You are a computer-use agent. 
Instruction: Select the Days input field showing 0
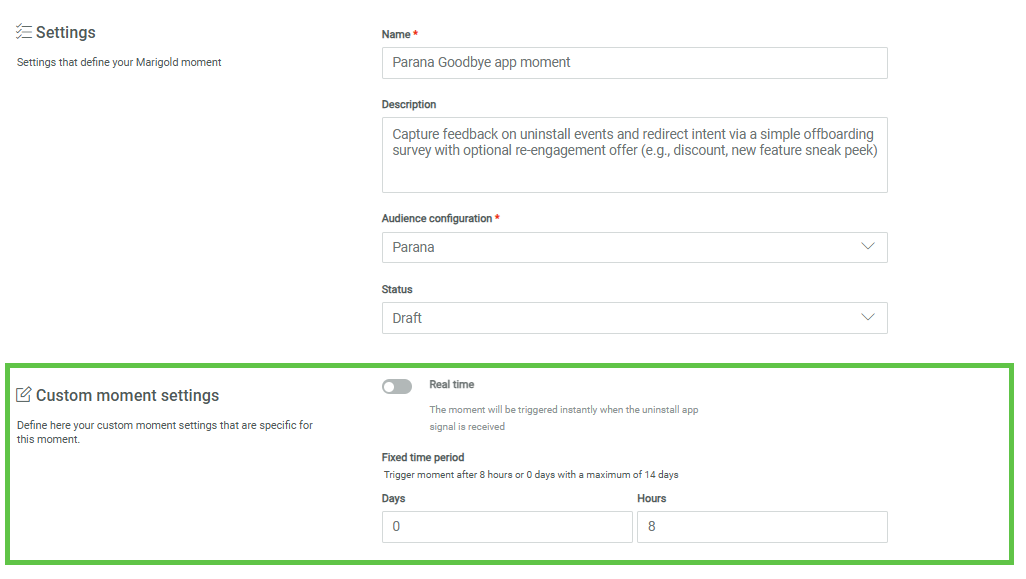(507, 527)
